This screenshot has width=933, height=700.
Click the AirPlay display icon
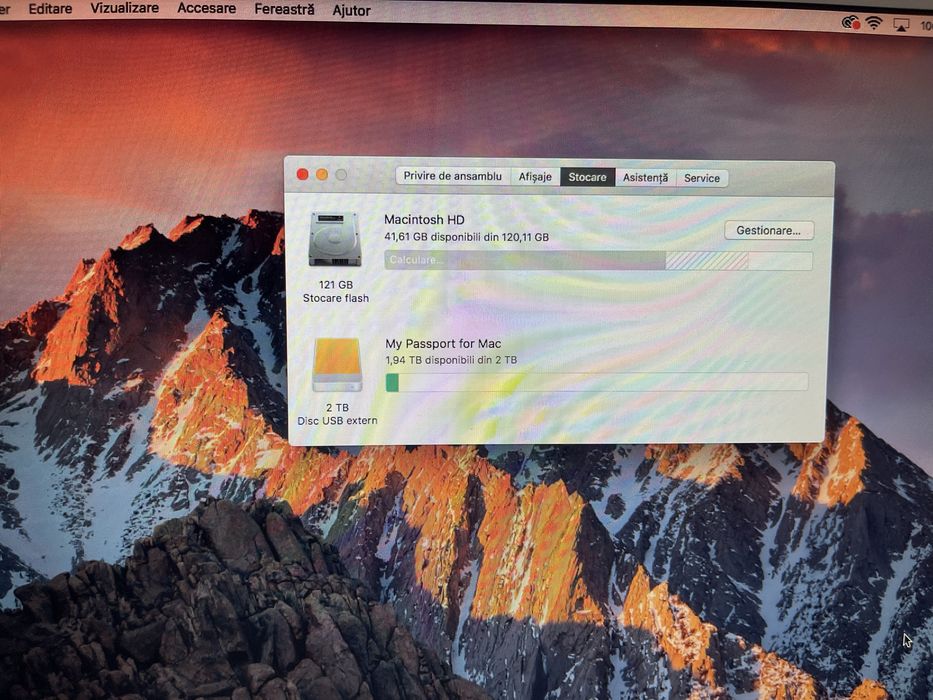901,25
